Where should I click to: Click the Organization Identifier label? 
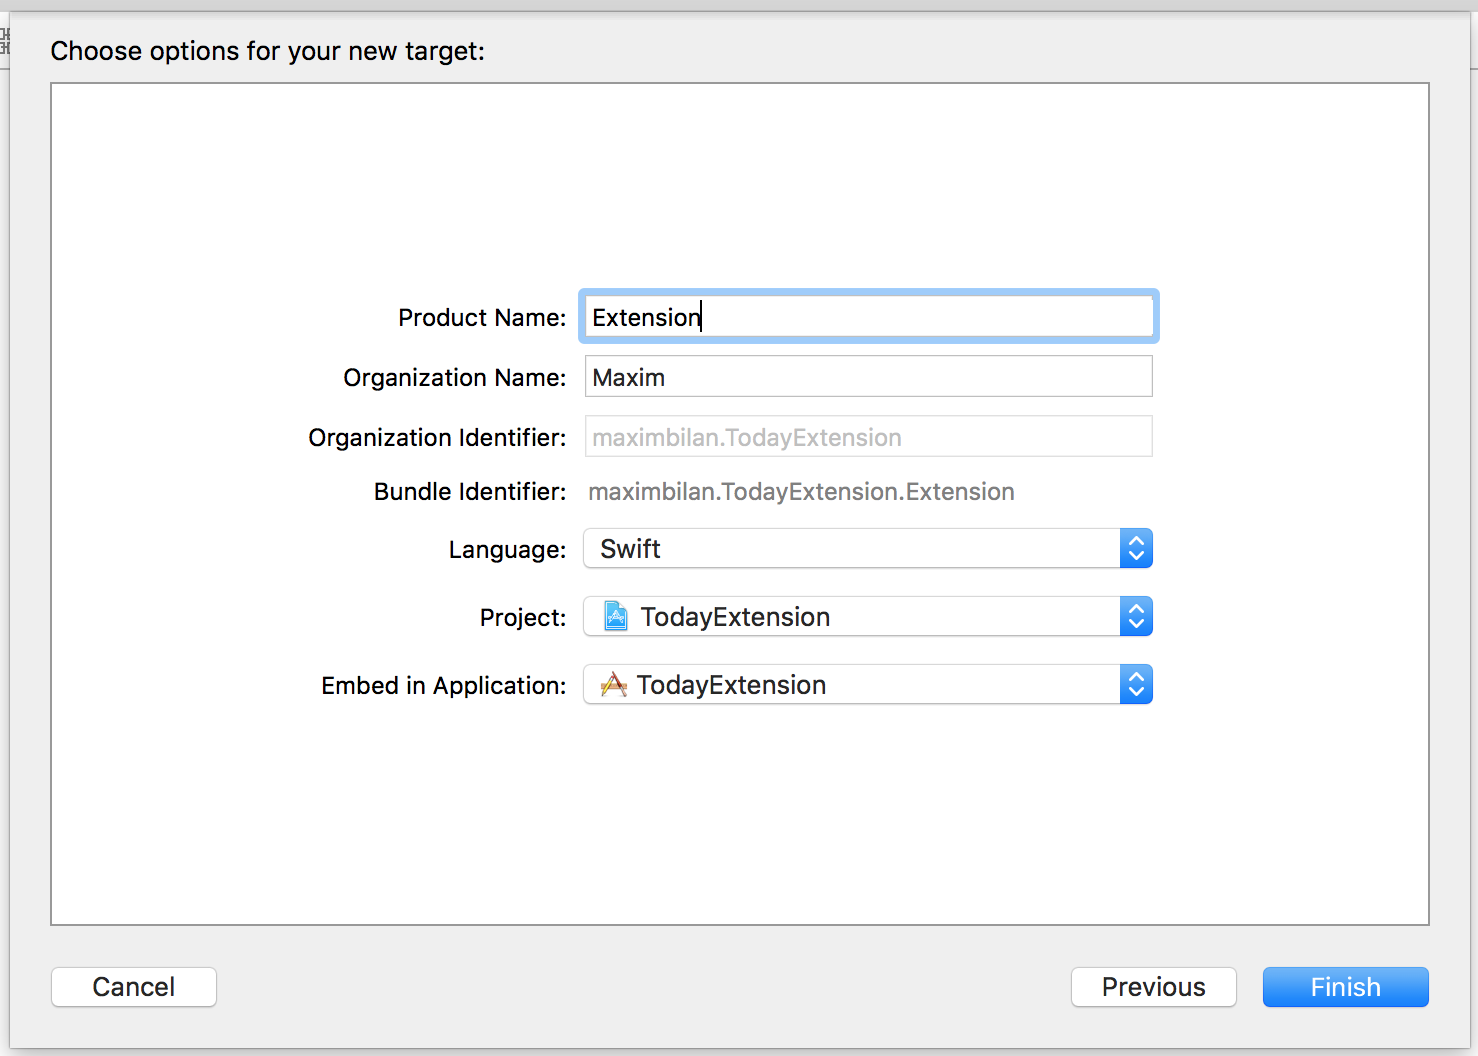(x=437, y=438)
